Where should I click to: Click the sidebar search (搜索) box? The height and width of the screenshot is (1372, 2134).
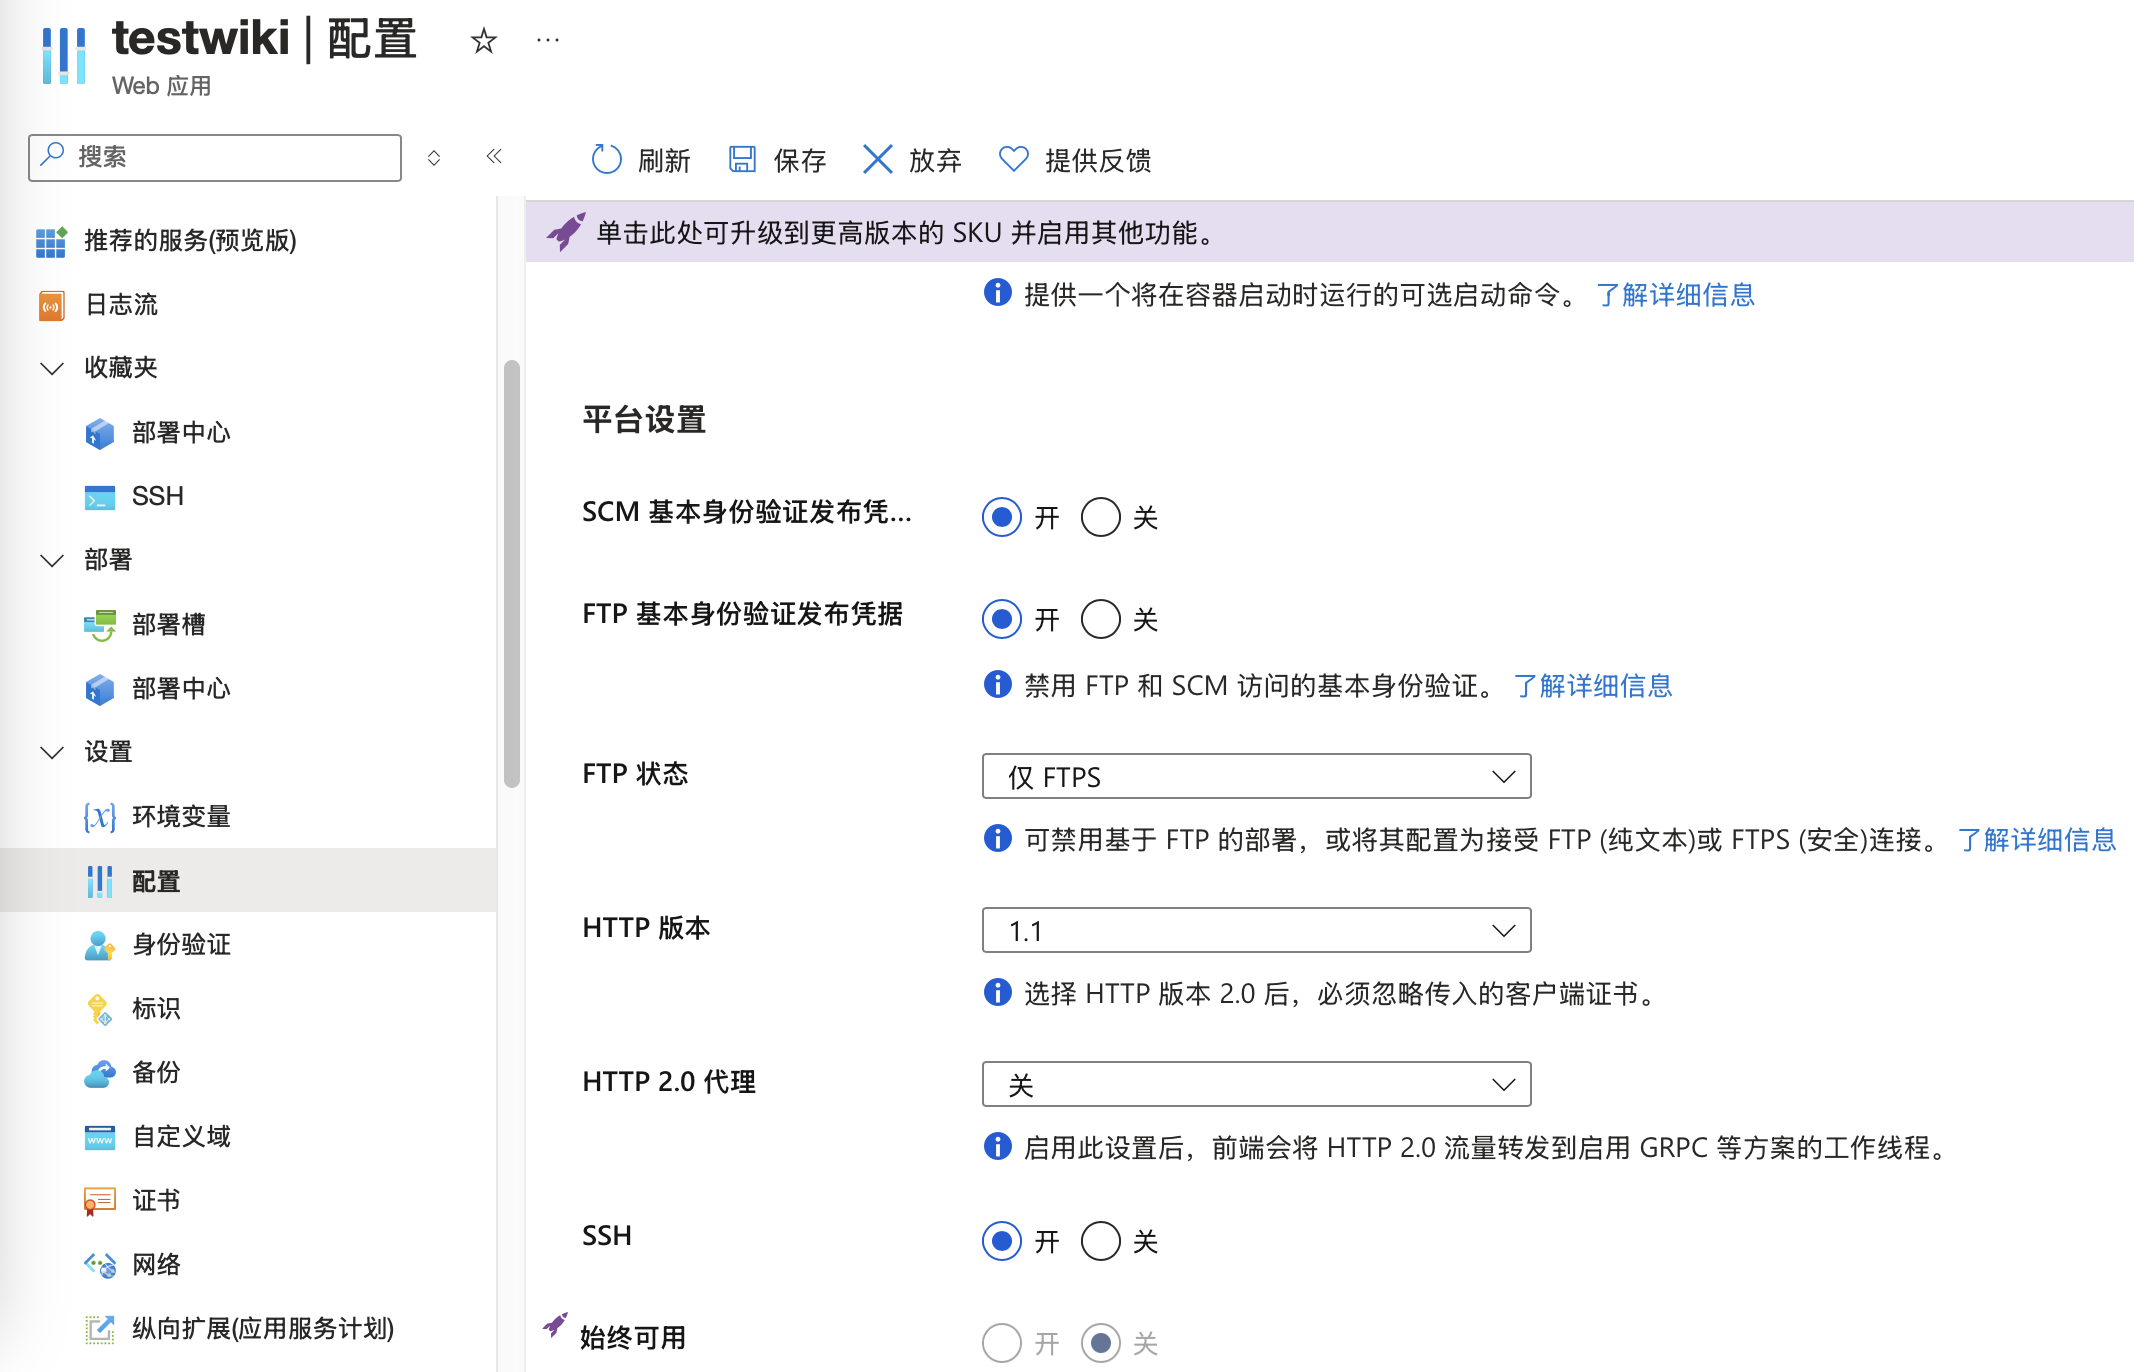230,157
